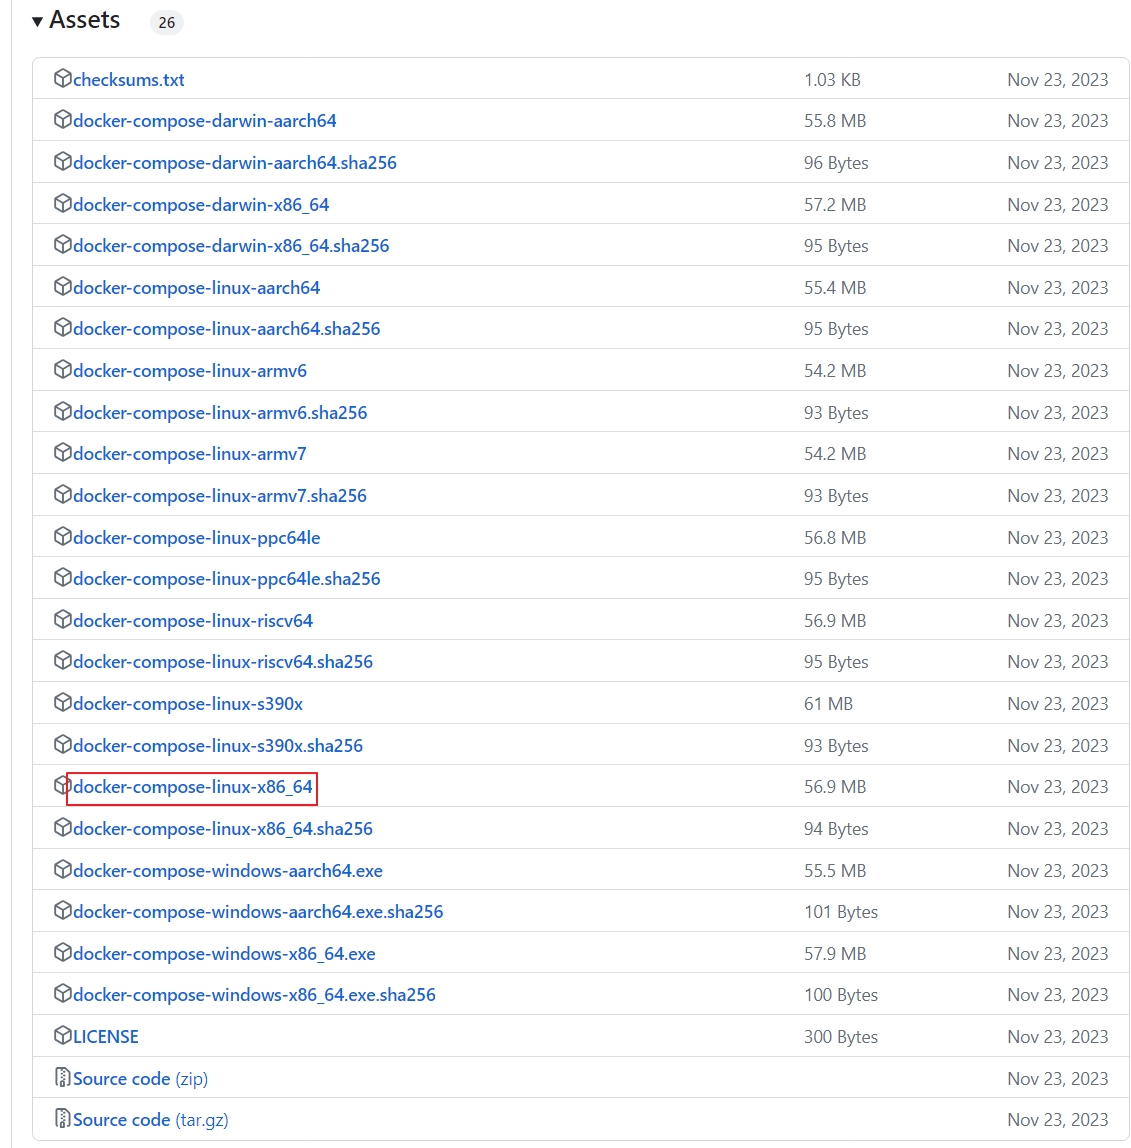Click the Assets count badge 26

(x=166, y=23)
